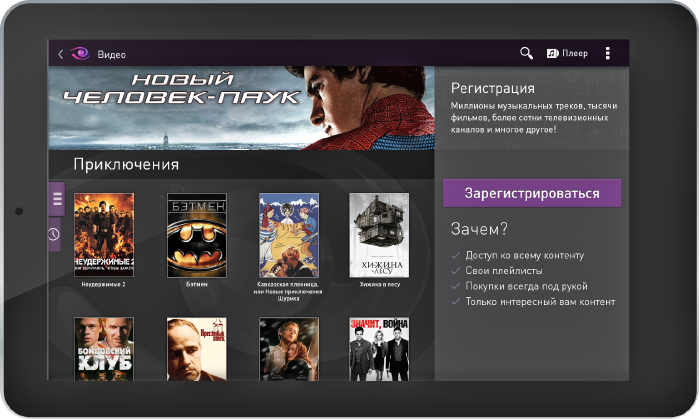Open the Кавказская пленница poster
Viewport: 700px width, 420px height.
(289, 235)
